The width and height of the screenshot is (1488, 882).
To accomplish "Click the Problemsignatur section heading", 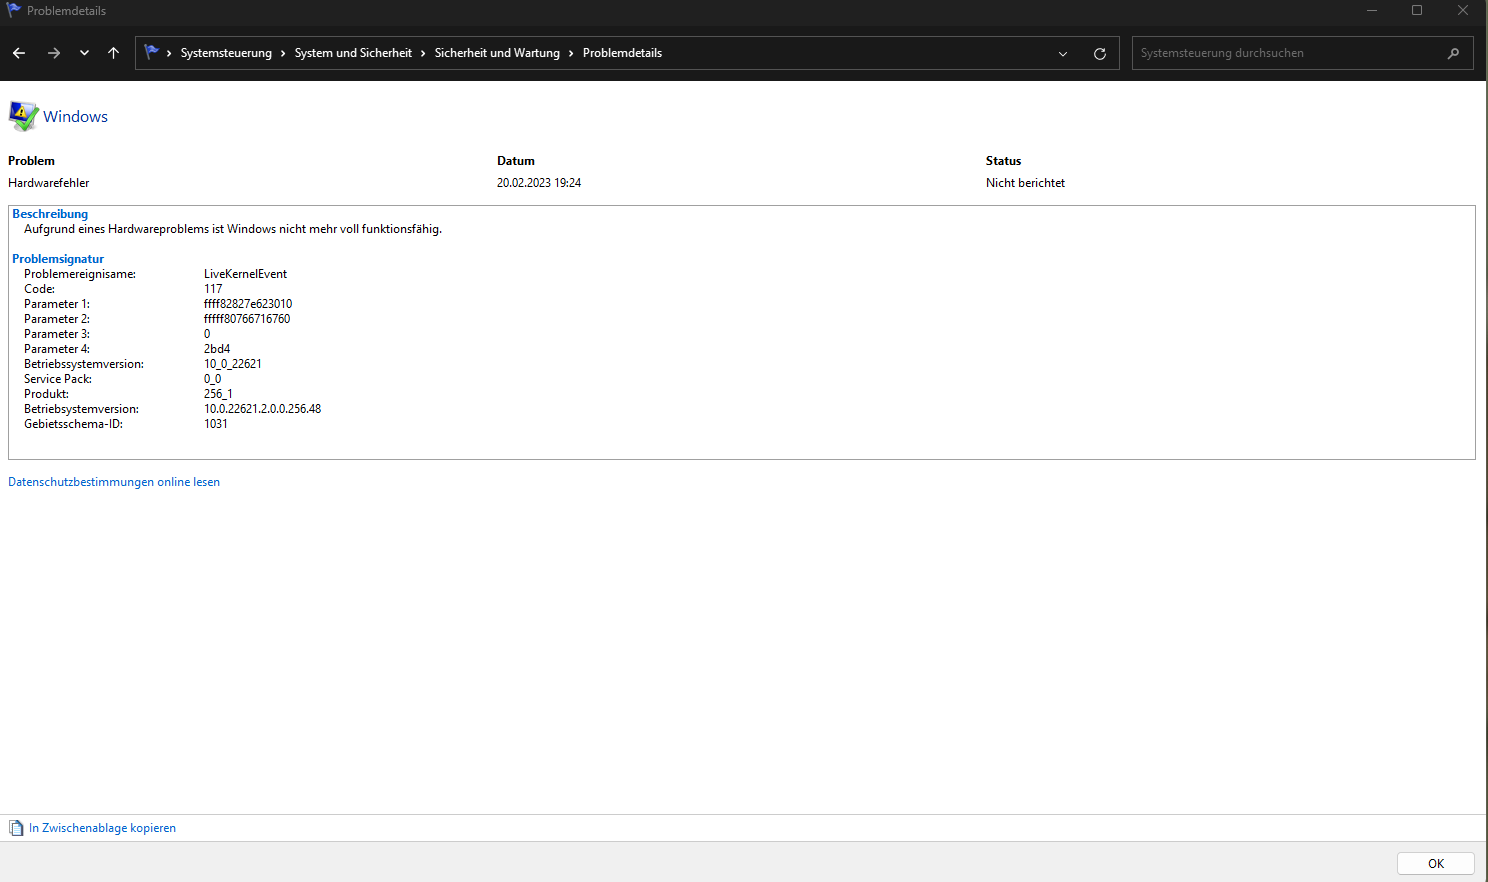I will point(58,259).
